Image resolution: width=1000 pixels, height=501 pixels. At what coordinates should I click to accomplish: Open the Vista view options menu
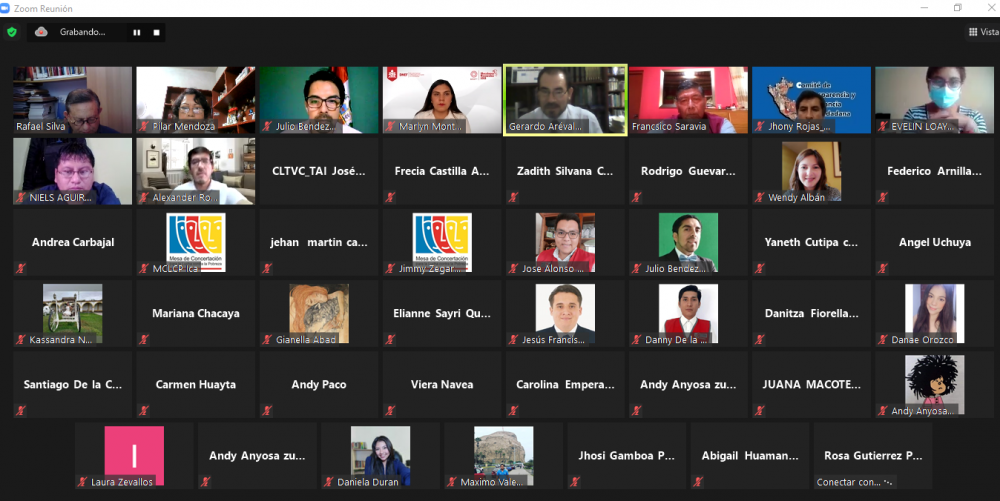tap(983, 32)
